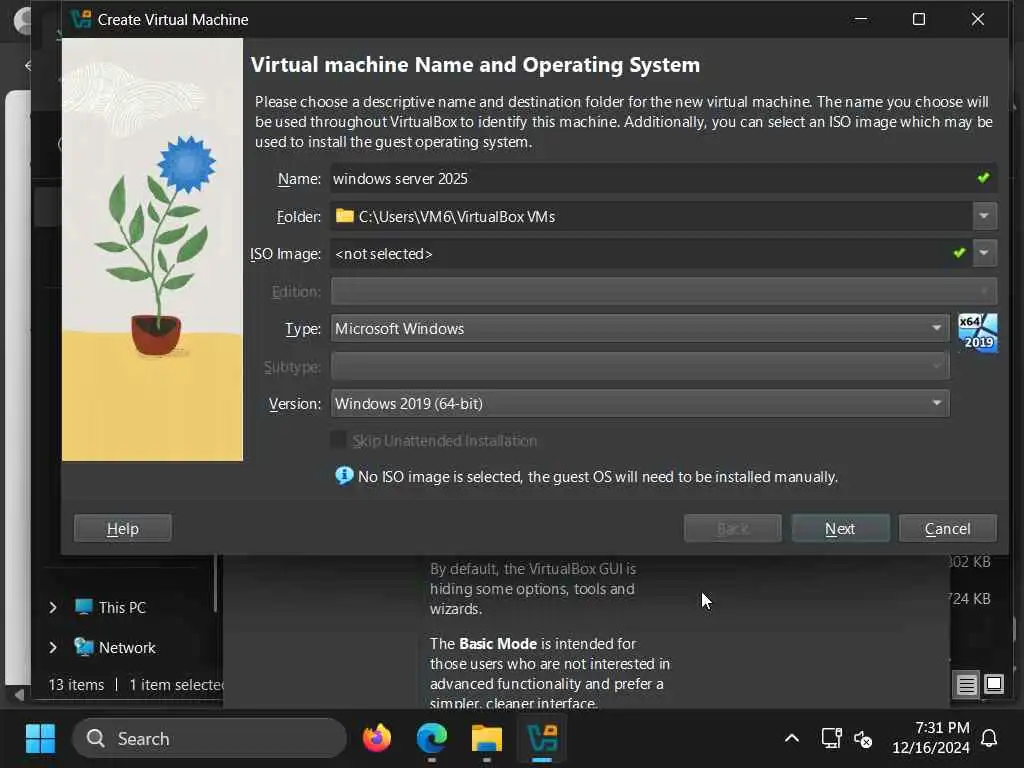Click the Folder field with C:\Users\VM6\VirtualBox VMs

pyautogui.click(x=651, y=216)
